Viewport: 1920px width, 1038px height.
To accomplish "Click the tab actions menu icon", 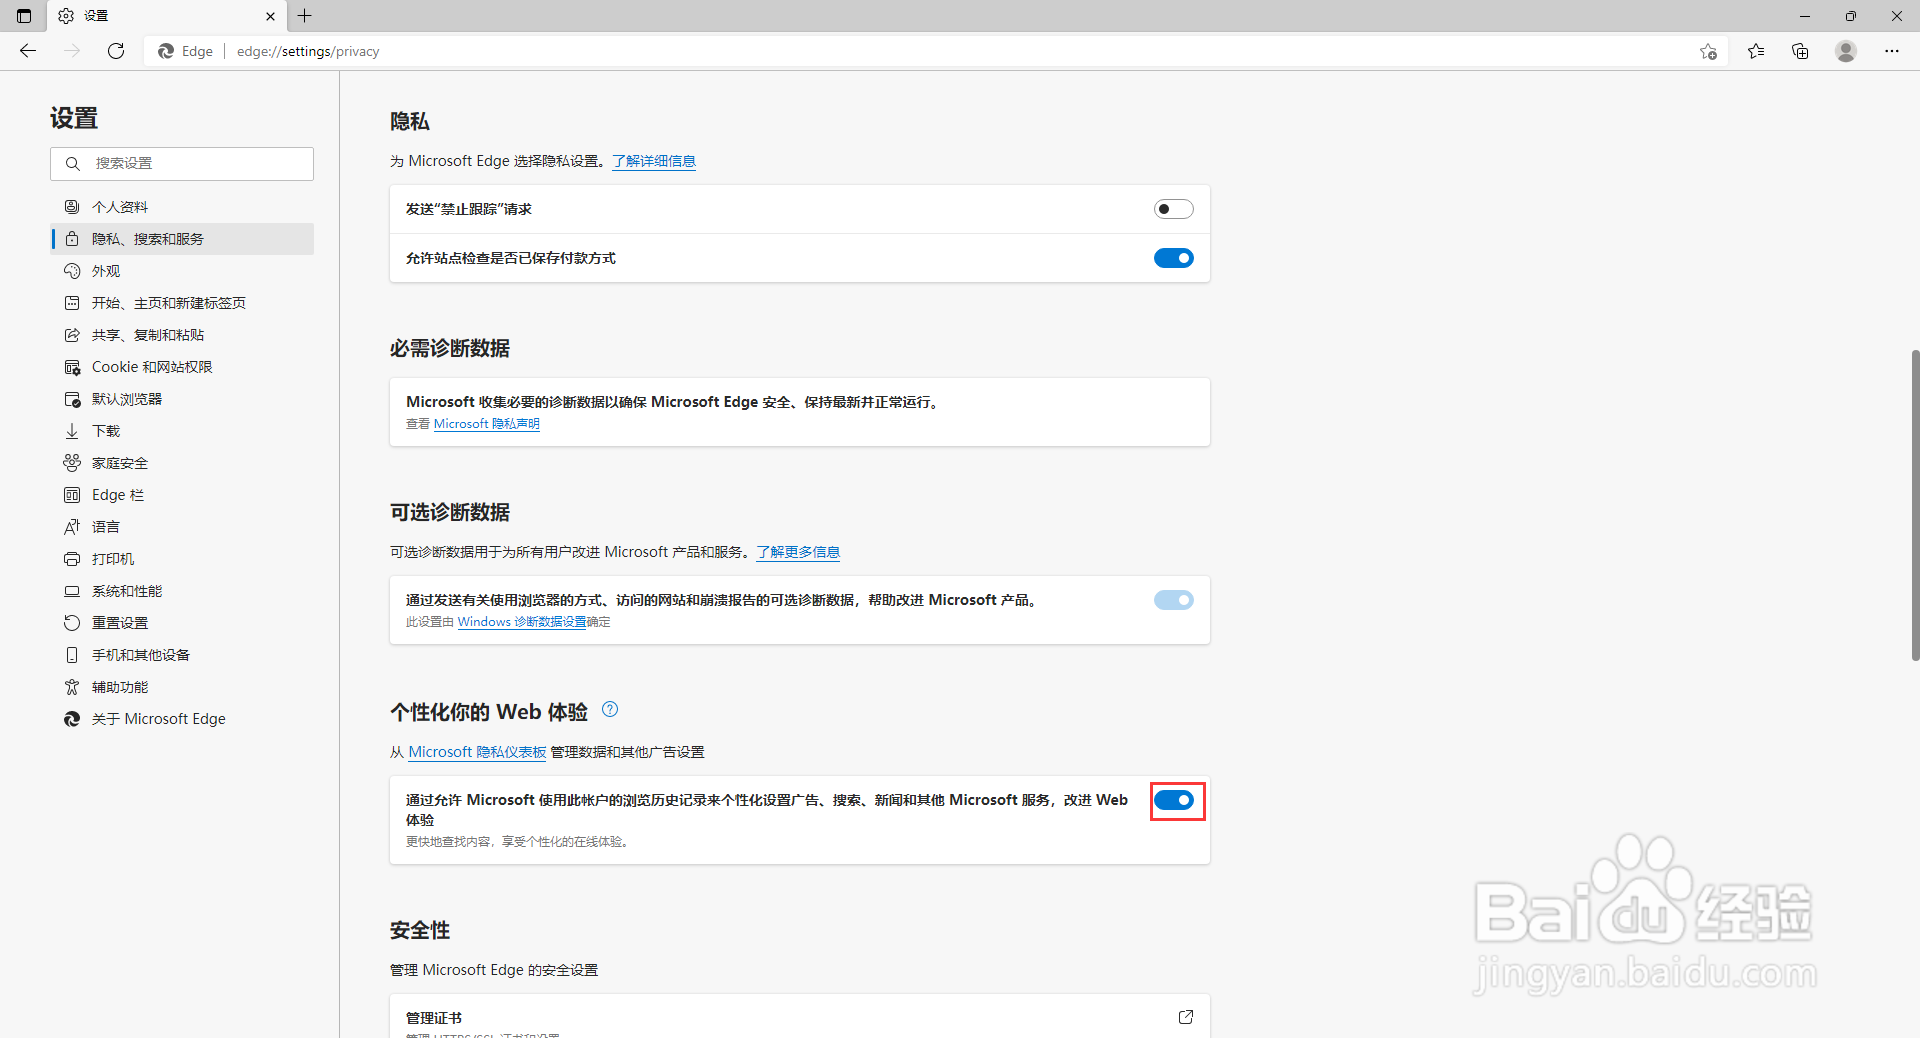I will click(24, 16).
